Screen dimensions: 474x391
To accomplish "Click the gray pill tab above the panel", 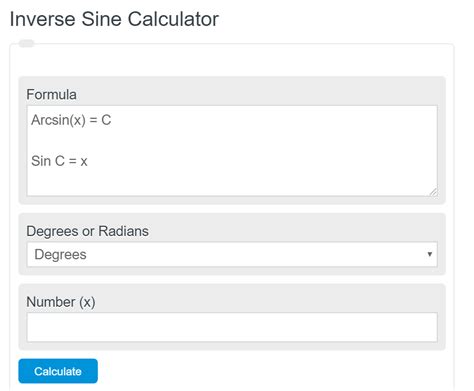I will coord(27,43).
